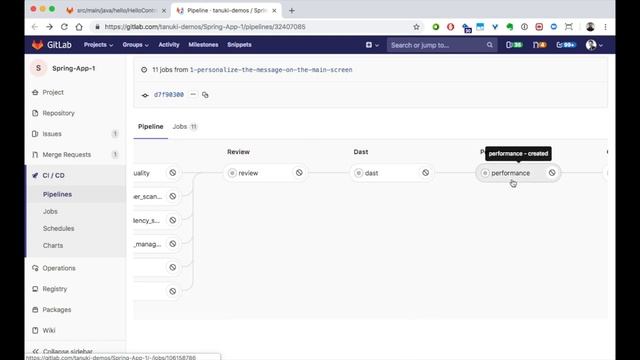
Task: Click the browser forward arrow
Action: (x=49, y=27)
